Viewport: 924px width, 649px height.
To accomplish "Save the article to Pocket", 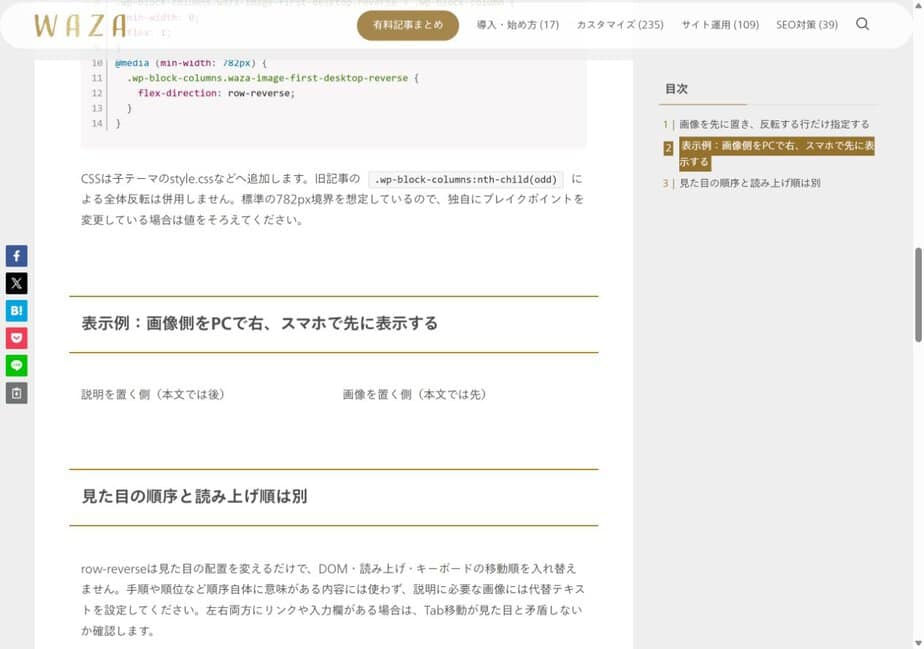I will [x=16, y=338].
